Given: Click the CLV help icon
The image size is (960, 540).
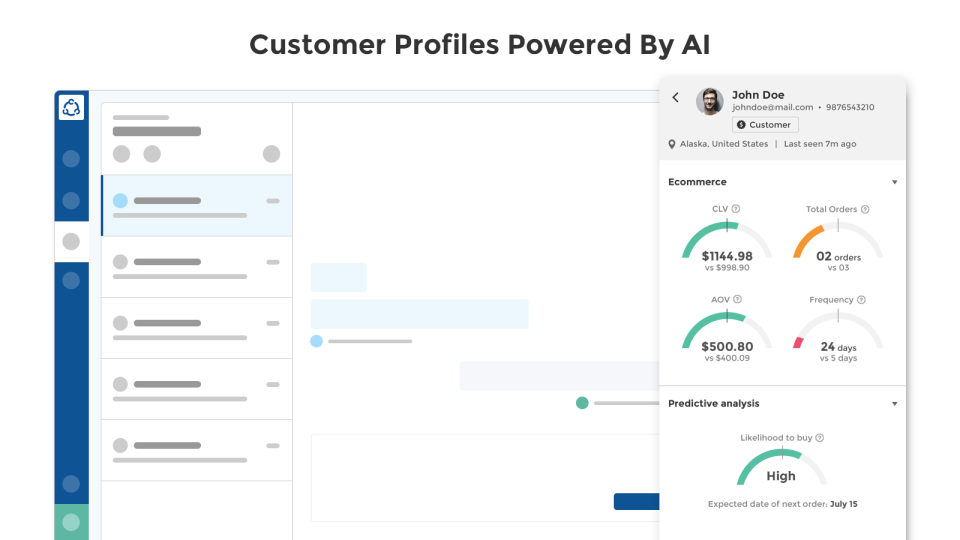Looking at the screenshot, I should [x=736, y=209].
